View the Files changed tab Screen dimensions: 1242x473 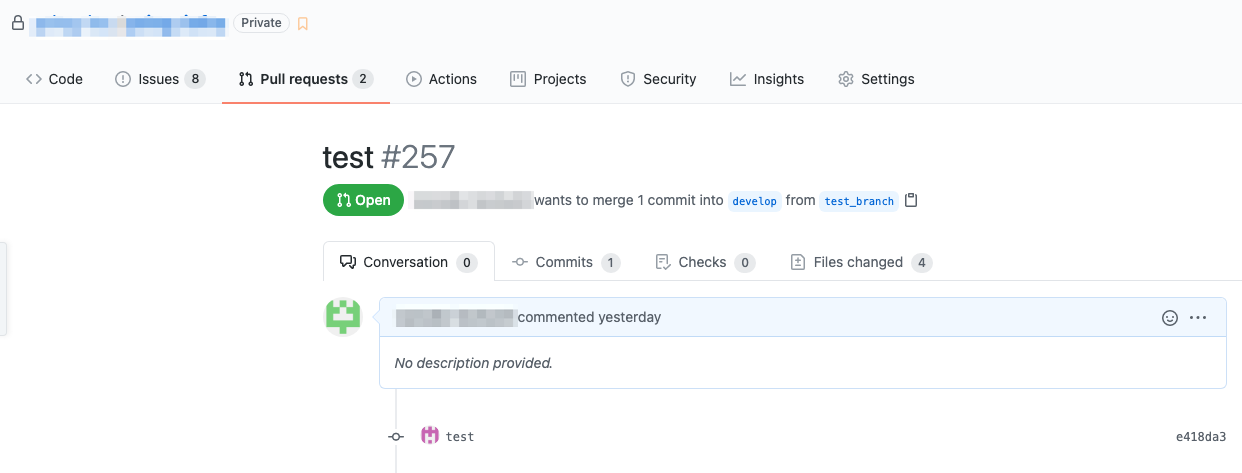pyautogui.click(x=858, y=262)
